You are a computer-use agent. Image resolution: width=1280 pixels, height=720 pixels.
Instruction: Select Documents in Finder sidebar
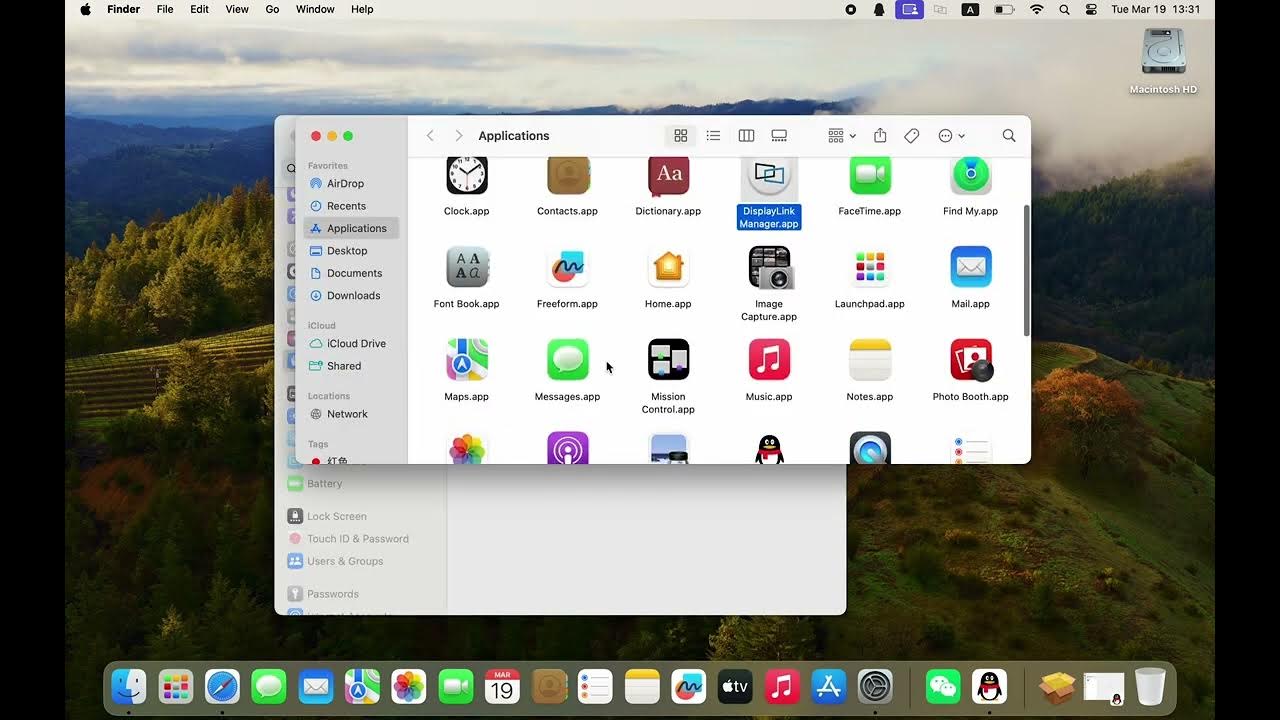point(352,273)
